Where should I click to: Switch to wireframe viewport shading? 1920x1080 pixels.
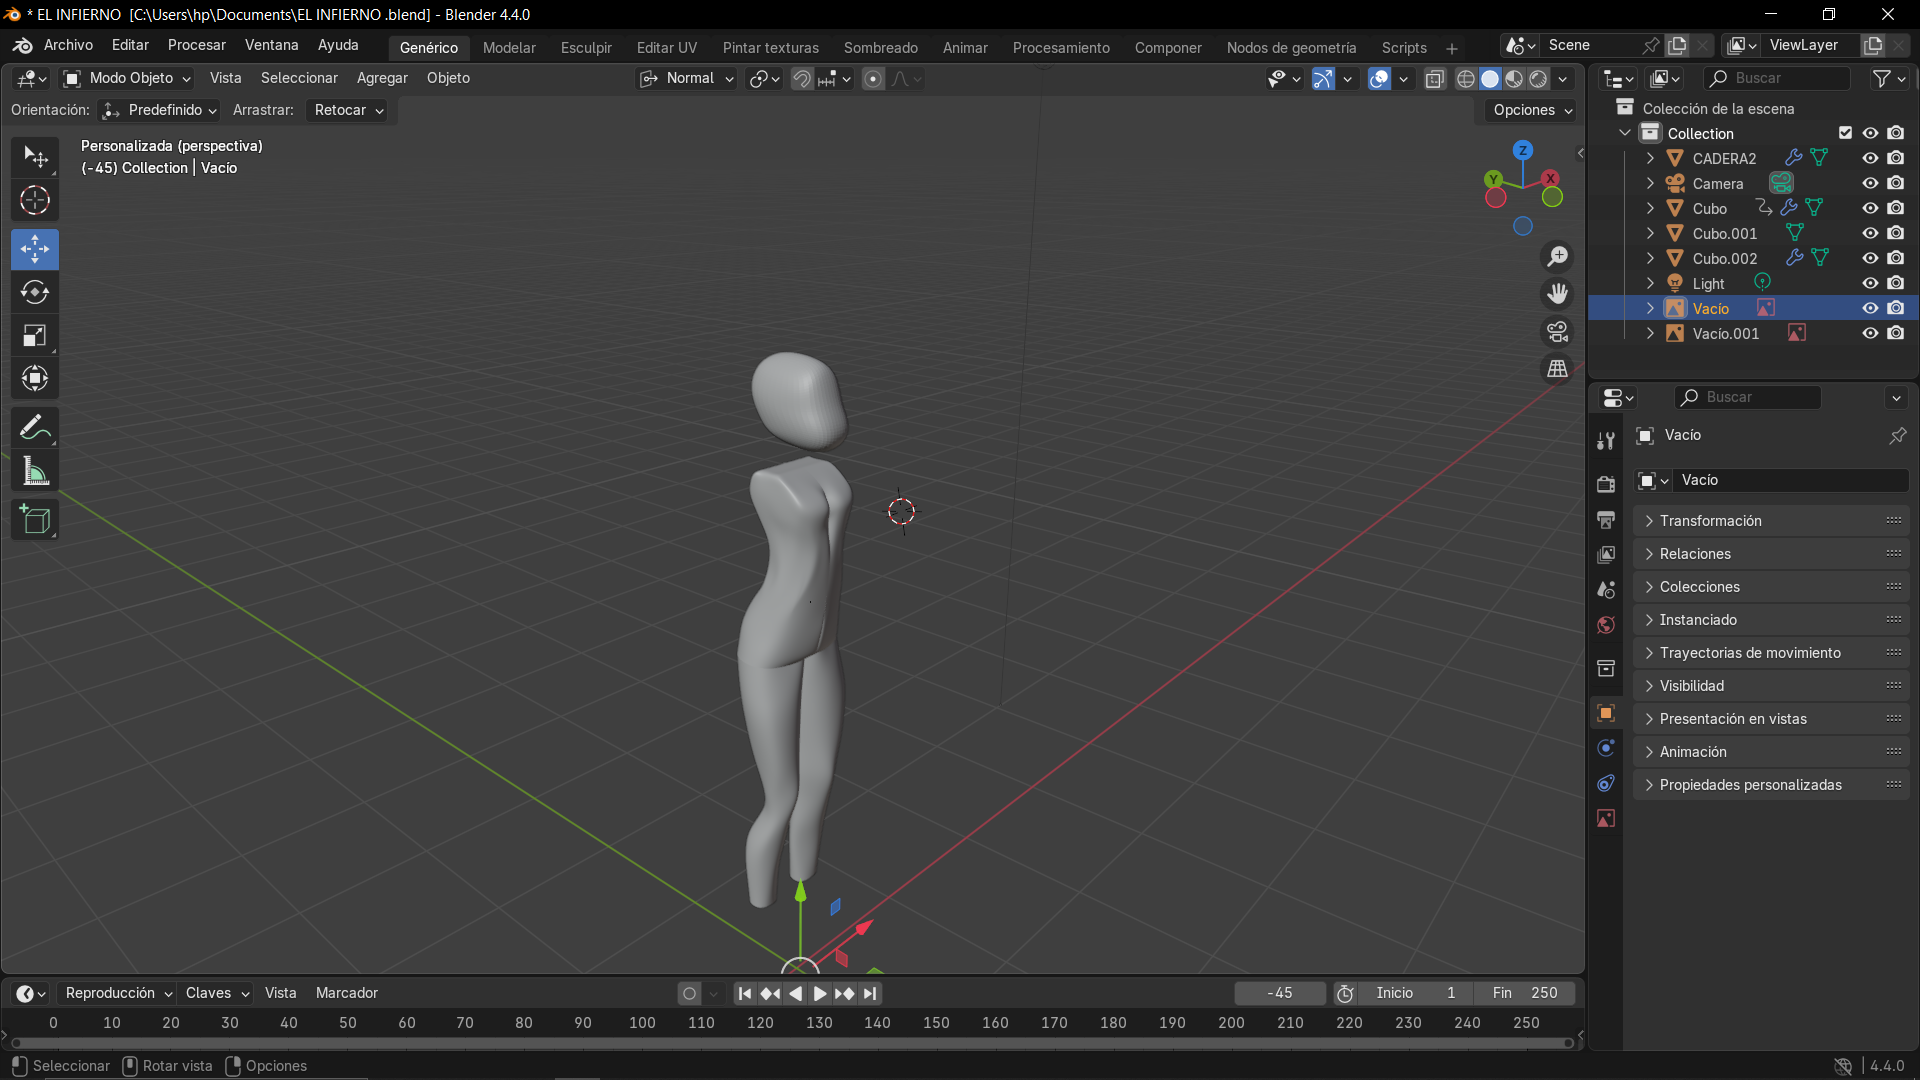click(x=1466, y=79)
